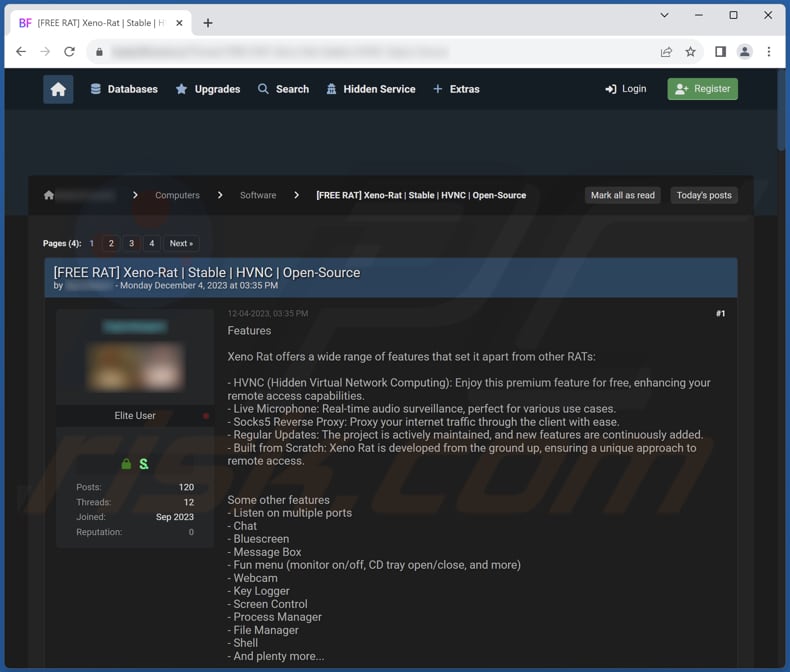The width and height of the screenshot is (790, 672).
Task: Click the forum home icon in navbar
Action: pos(58,89)
